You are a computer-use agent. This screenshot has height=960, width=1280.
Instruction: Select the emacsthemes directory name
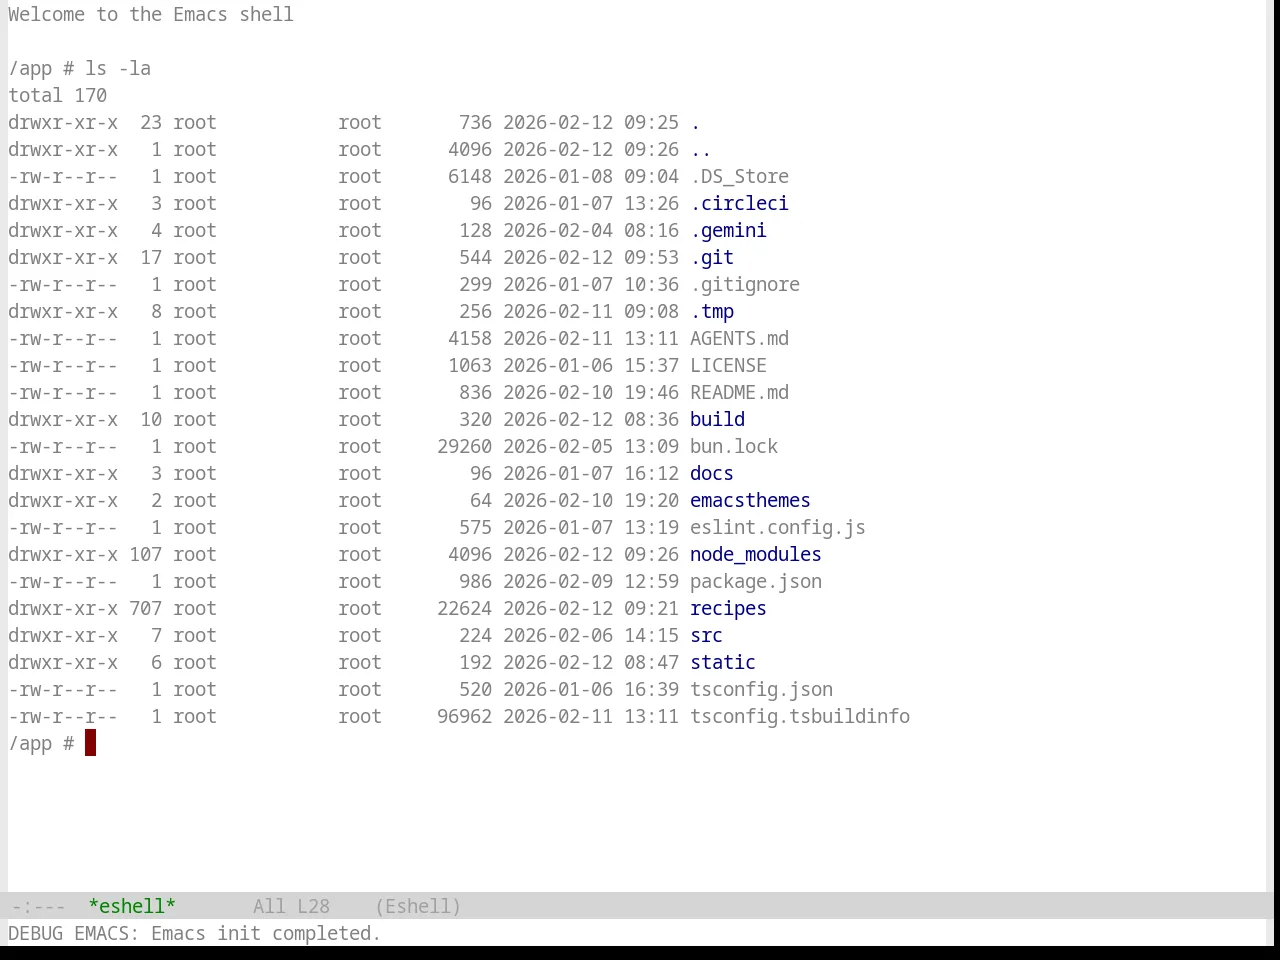[750, 500]
